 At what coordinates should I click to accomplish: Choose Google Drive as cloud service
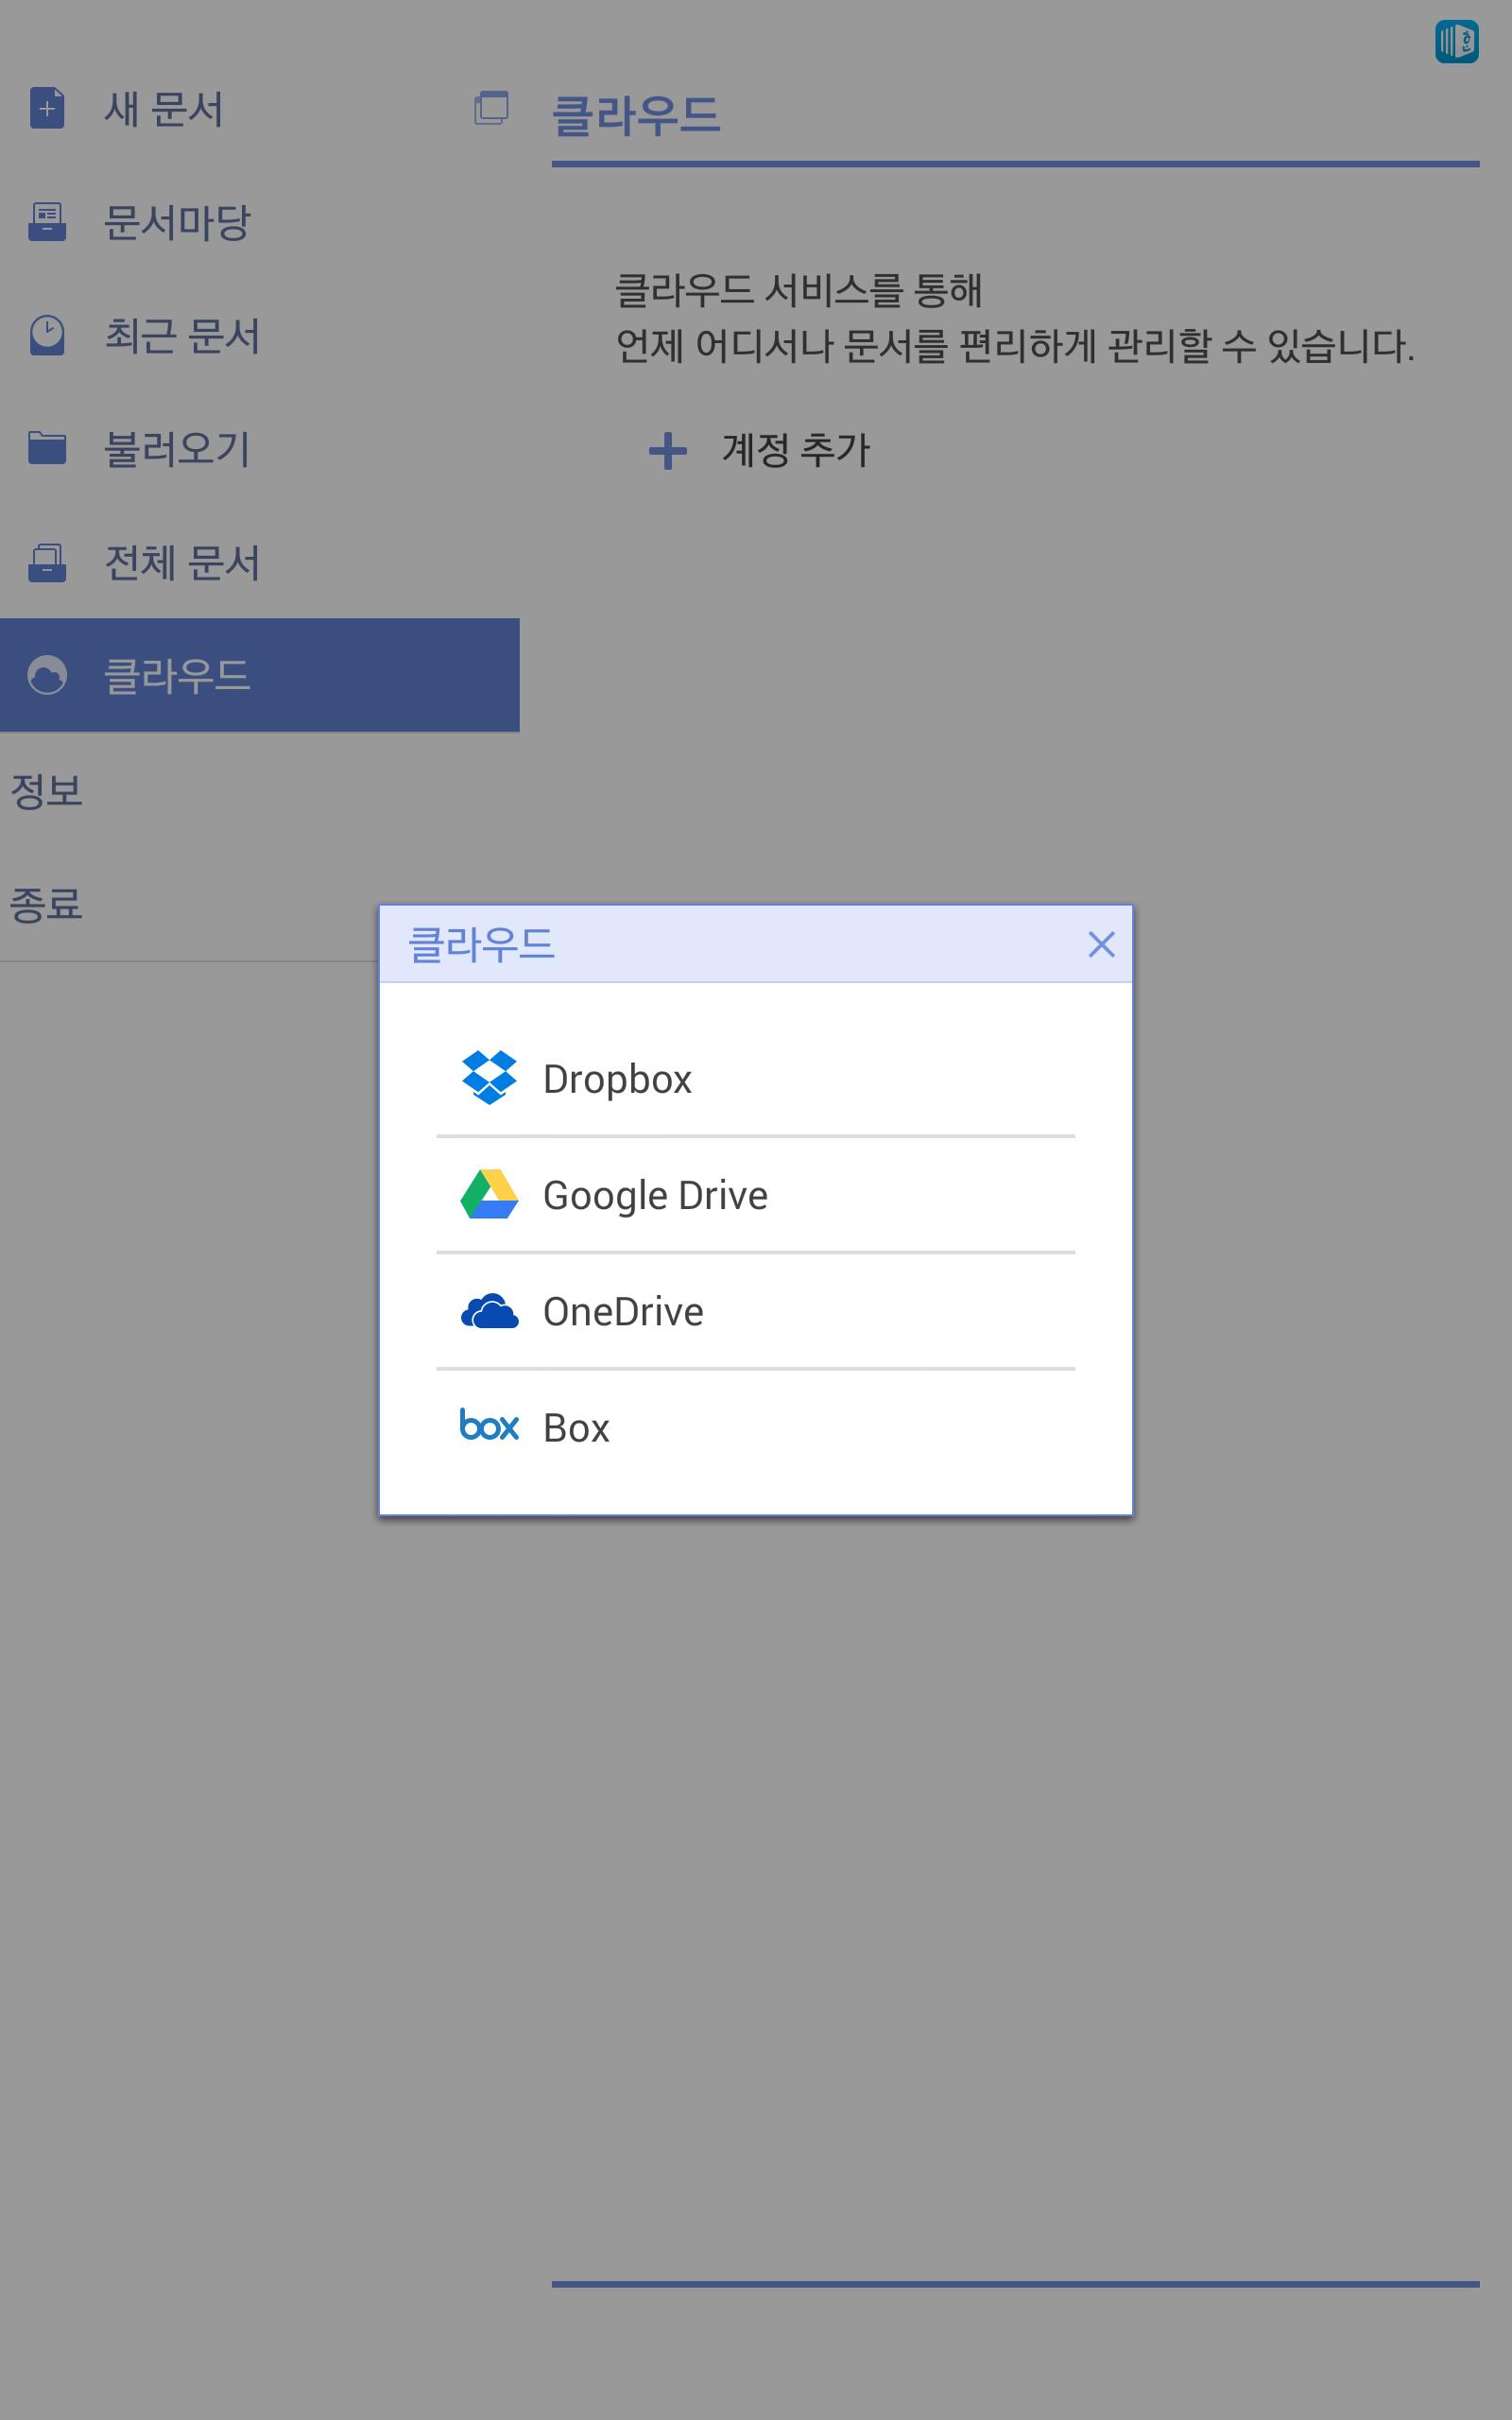coord(755,1194)
